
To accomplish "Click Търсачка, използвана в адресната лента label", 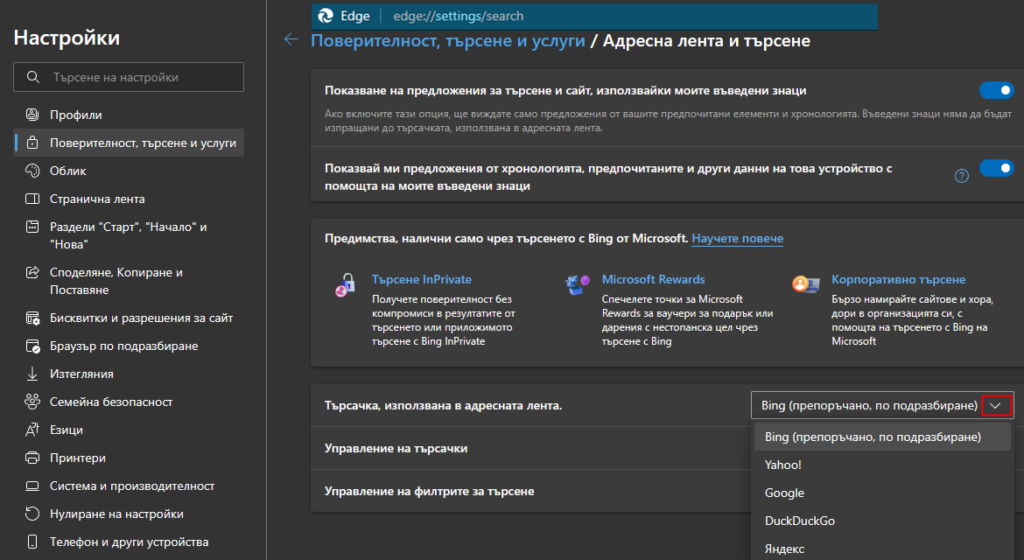I will point(443,406).
